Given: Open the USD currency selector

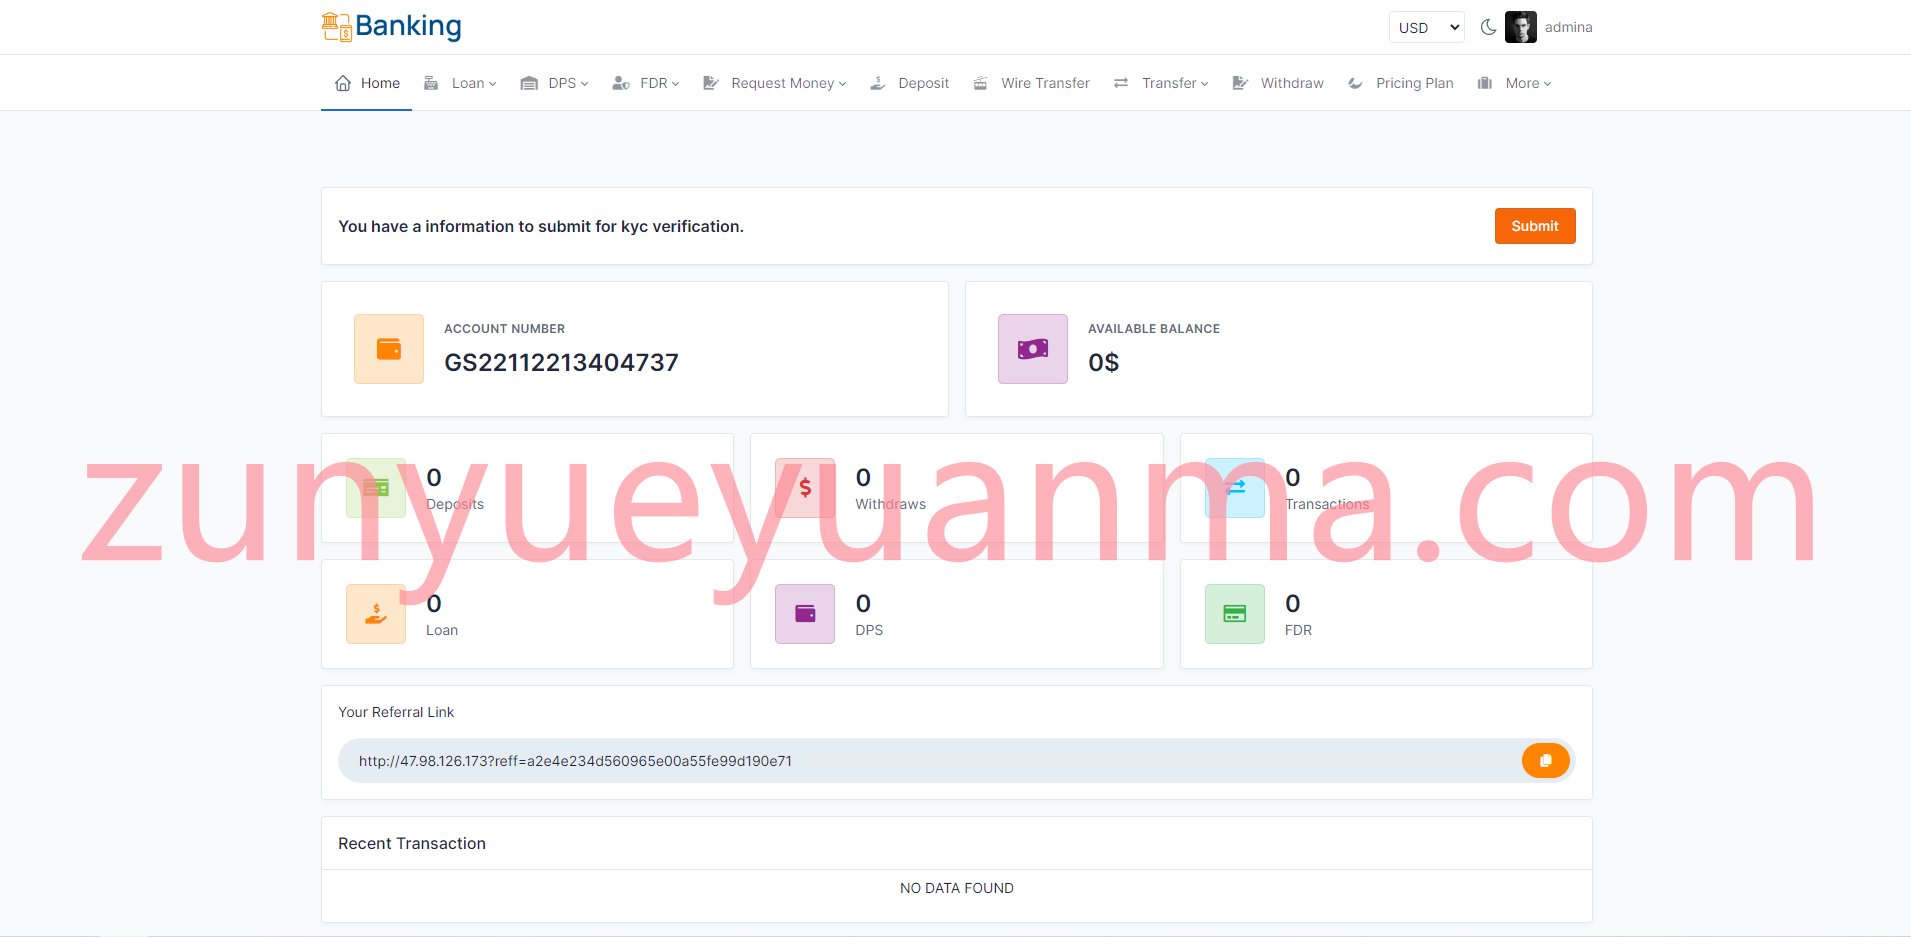Looking at the screenshot, I should coord(1427,27).
